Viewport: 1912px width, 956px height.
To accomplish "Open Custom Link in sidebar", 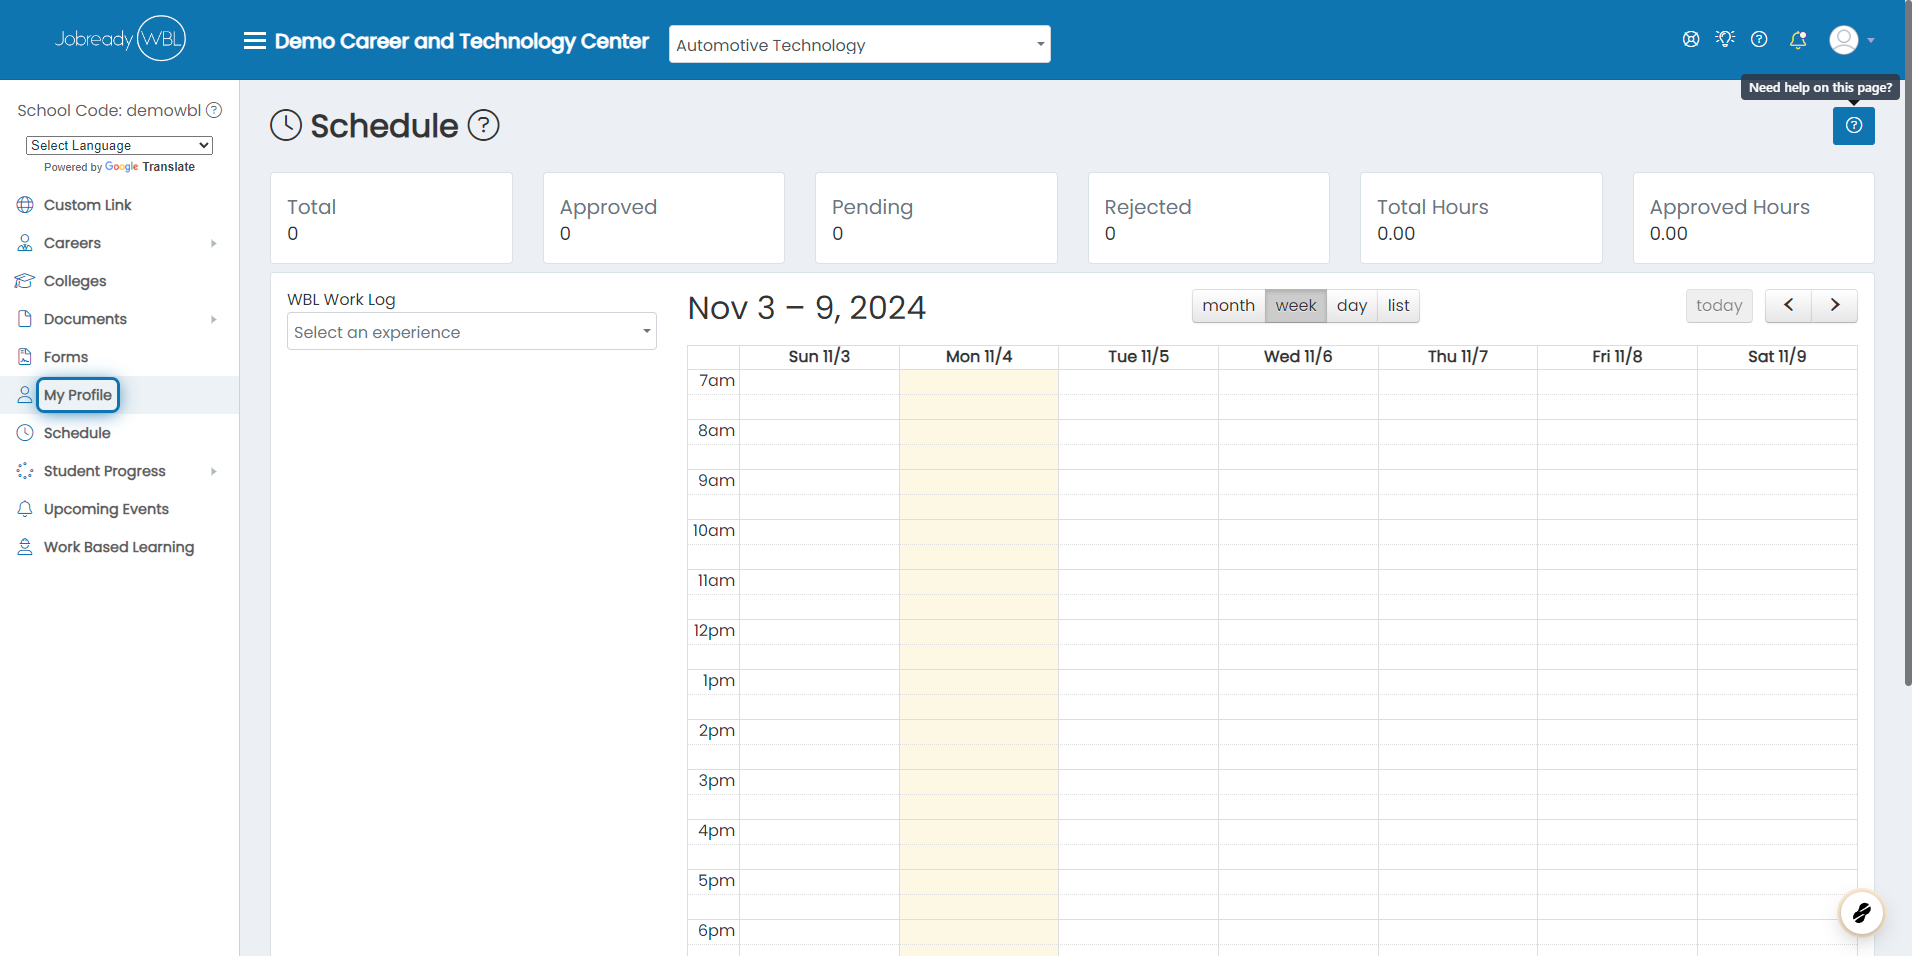I will point(88,205).
